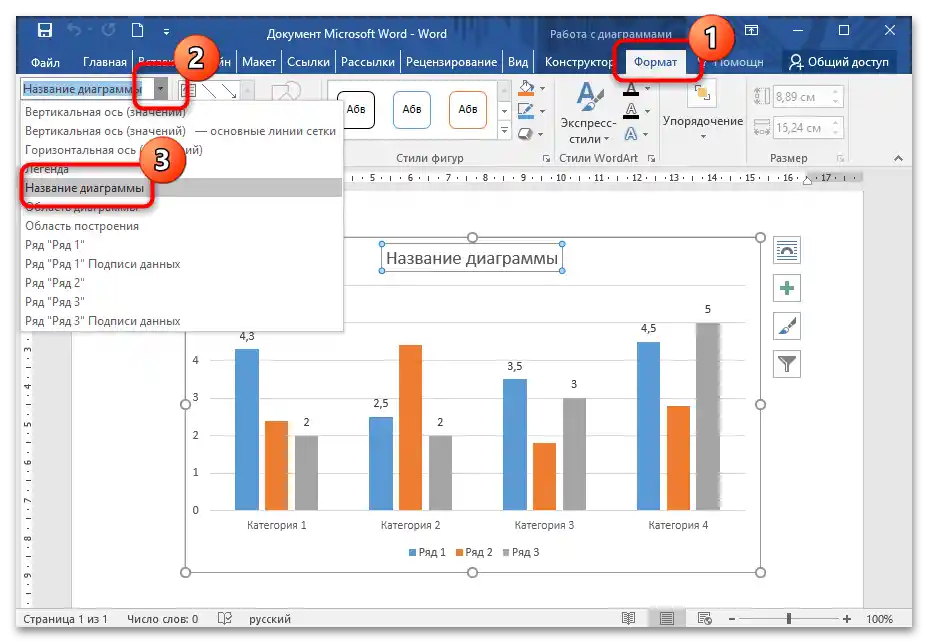Click the spelling check status icon
Image resolution: width=928 pixels, height=643 pixels.
[x=225, y=619]
